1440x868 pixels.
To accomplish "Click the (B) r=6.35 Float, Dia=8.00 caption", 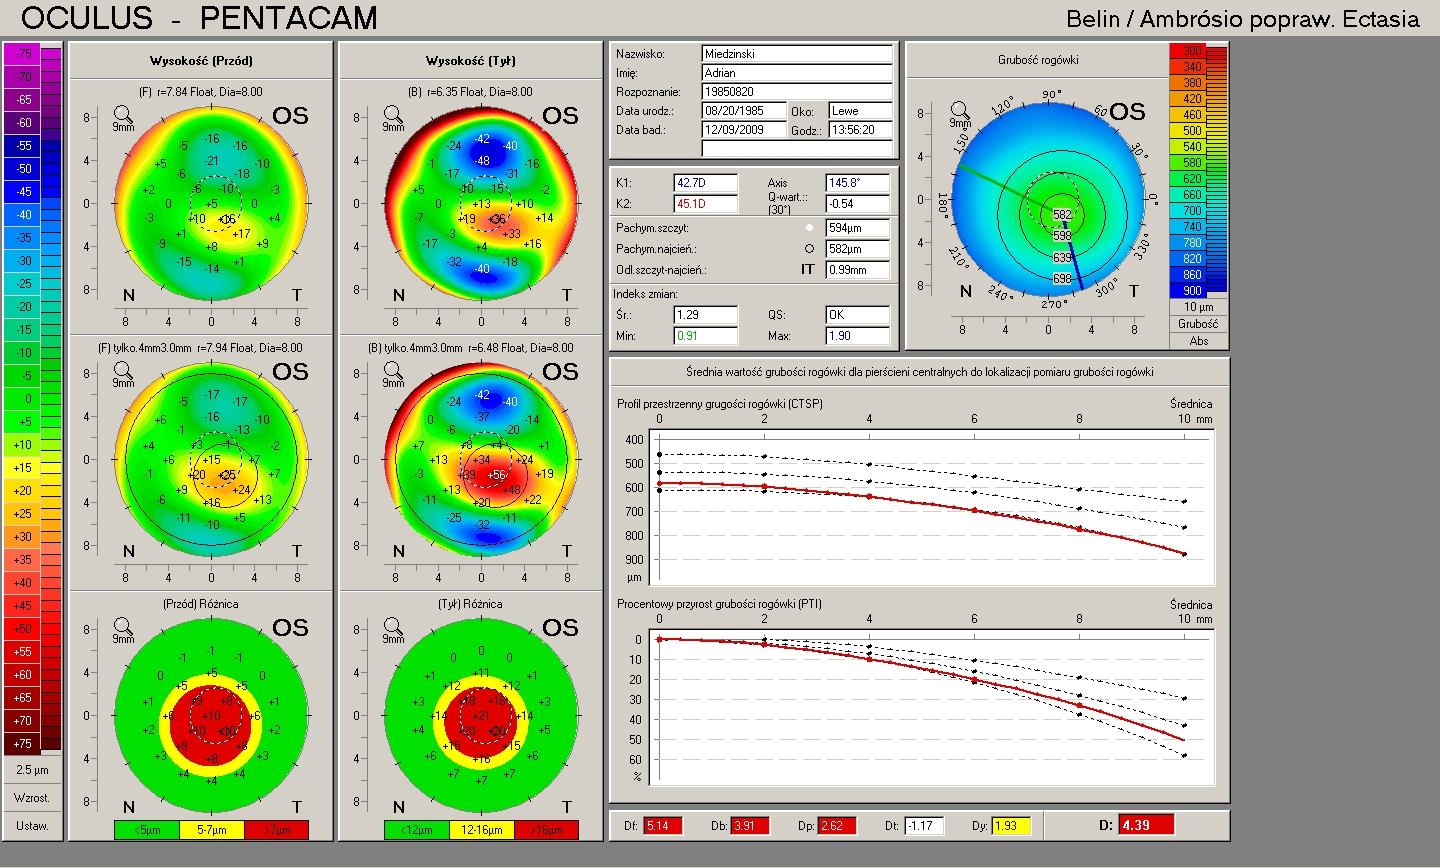I will pos(471,92).
